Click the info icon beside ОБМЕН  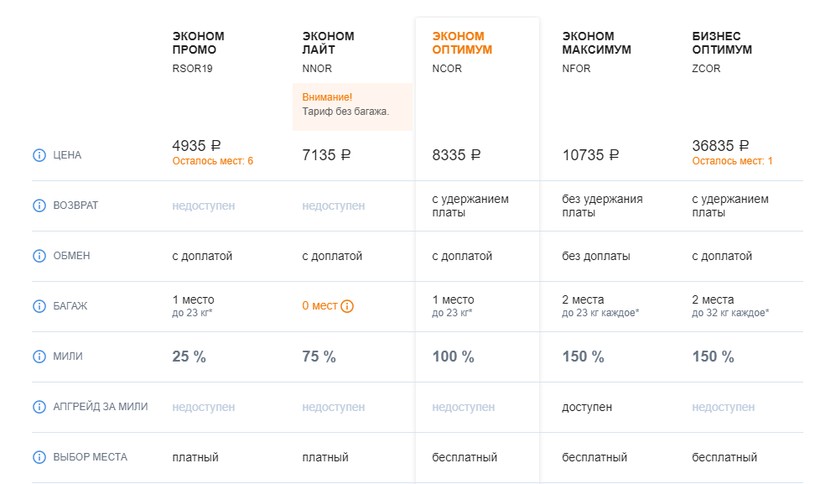coord(40,256)
